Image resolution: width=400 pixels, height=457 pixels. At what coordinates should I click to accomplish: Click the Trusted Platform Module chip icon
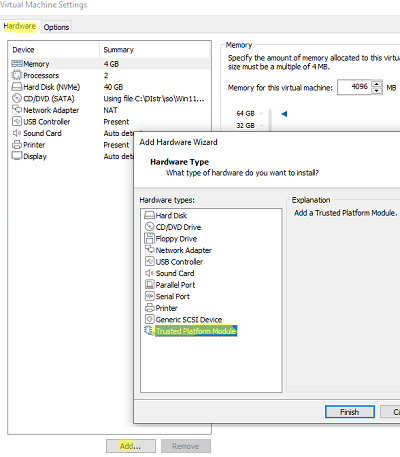click(148, 330)
